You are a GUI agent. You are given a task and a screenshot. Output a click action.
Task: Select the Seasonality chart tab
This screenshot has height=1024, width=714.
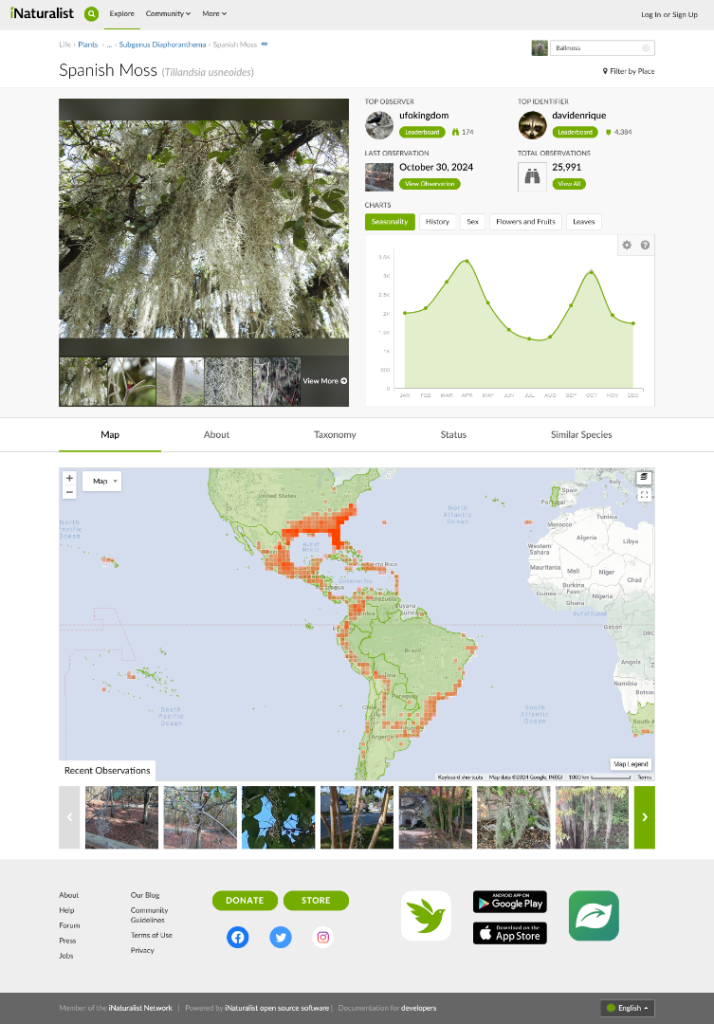[x=389, y=222]
